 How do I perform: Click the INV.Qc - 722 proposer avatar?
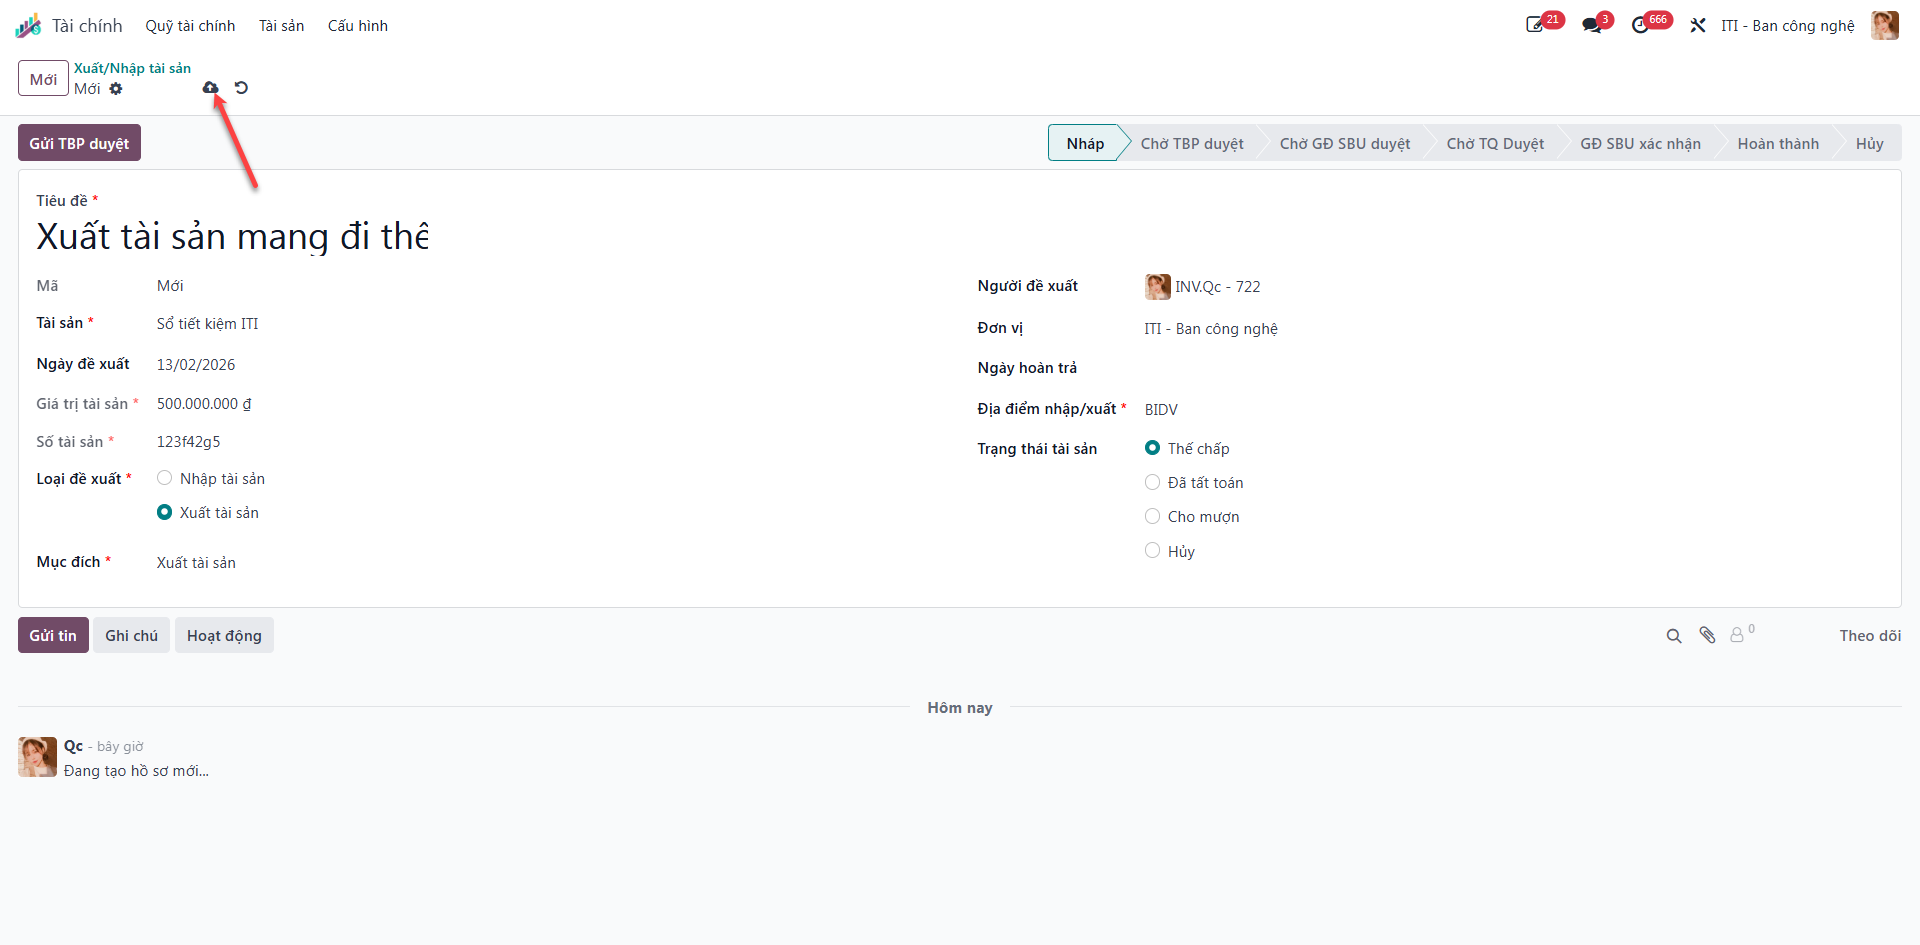pos(1158,287)
